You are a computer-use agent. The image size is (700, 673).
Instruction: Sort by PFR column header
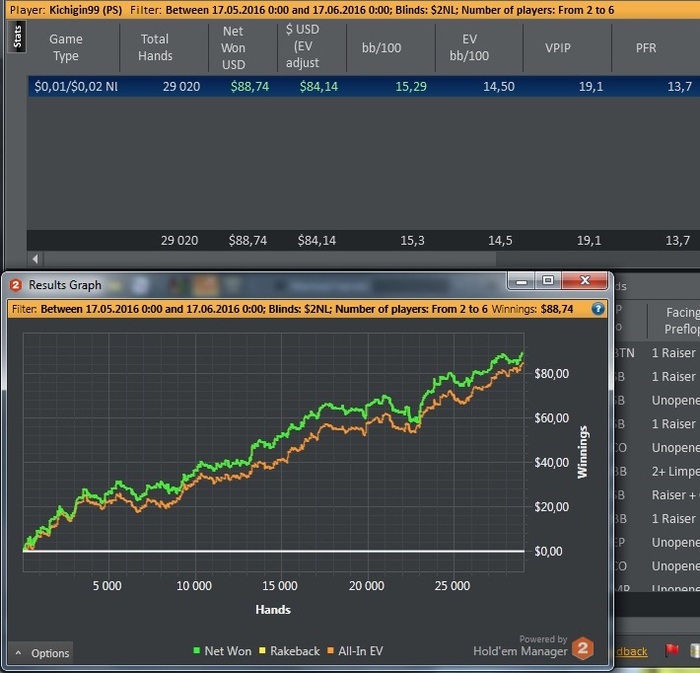[646, 48]
